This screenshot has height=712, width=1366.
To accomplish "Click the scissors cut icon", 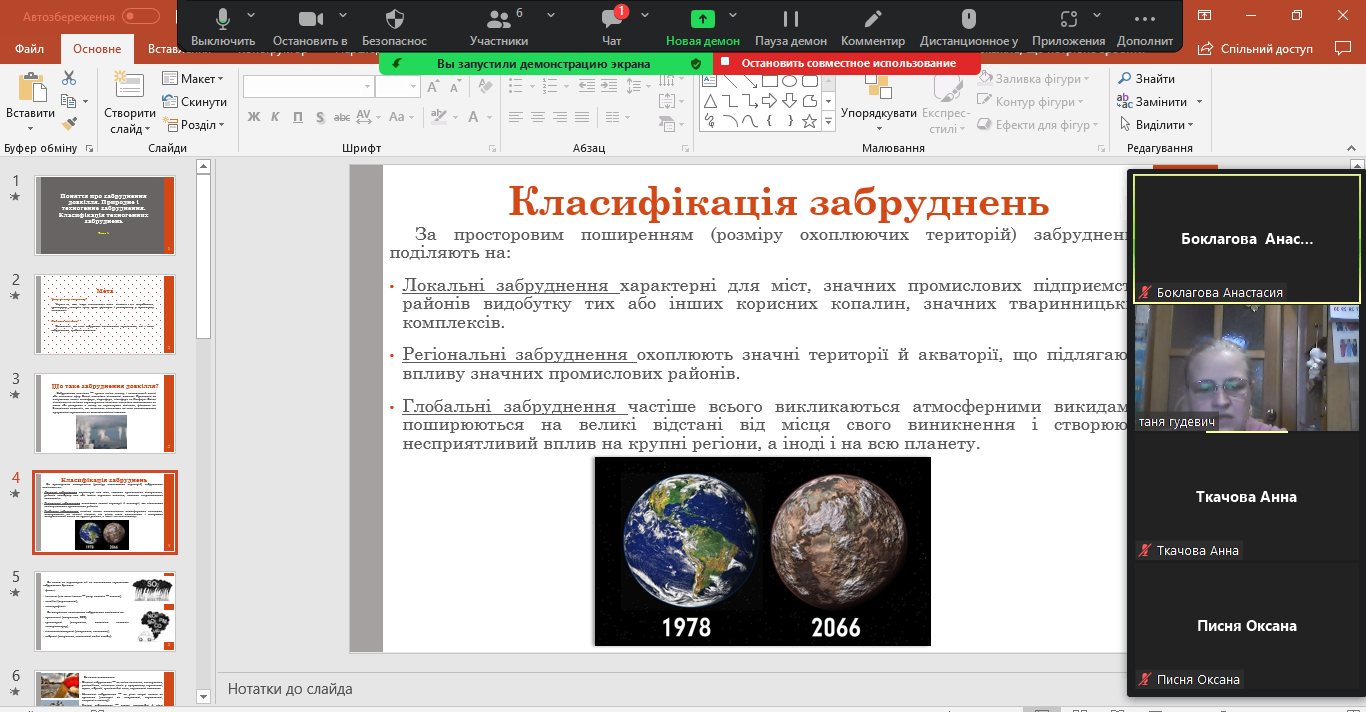I will (x=69, y=79).
